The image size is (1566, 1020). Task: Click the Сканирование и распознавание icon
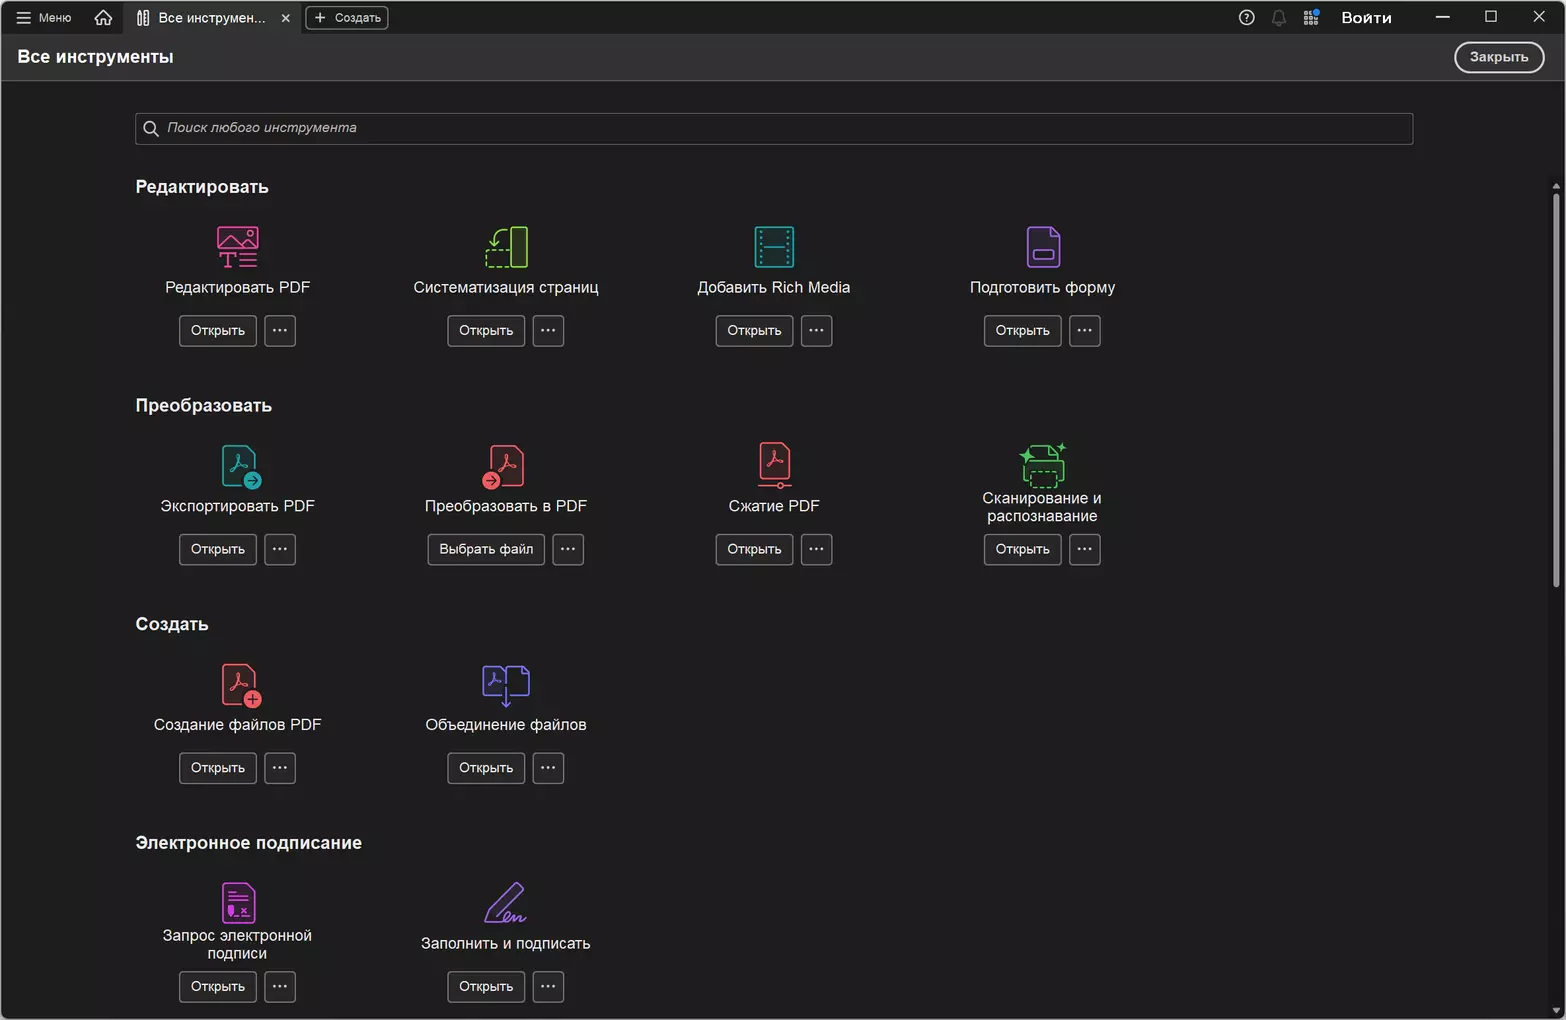click(1042, 465)
